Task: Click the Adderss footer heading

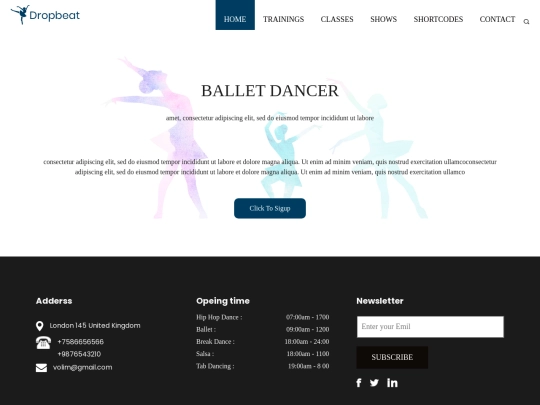Action: point(54,301)
